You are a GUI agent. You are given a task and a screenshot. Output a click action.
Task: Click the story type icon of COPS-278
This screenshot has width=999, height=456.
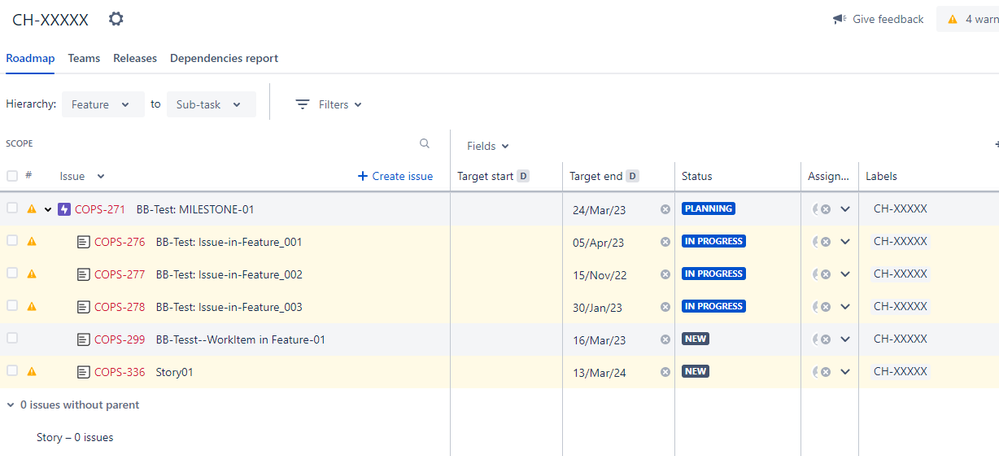click(83, 307)
